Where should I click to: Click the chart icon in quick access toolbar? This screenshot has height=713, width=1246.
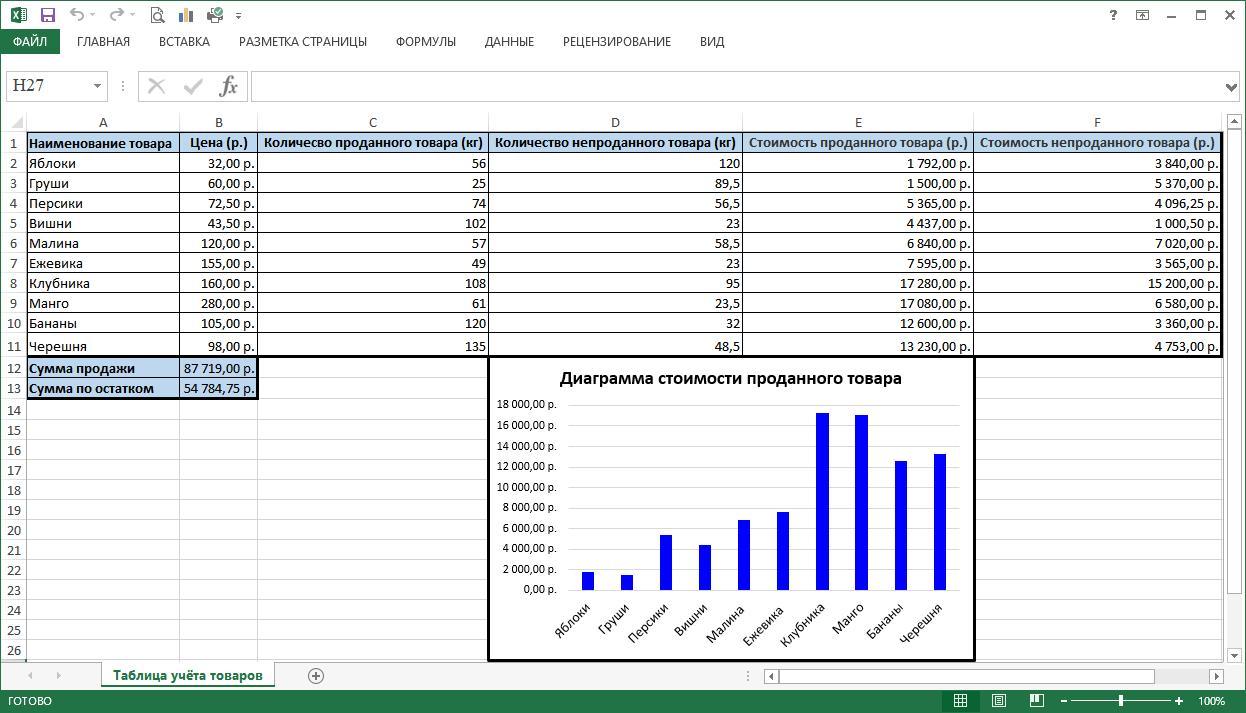coord(185,15)
